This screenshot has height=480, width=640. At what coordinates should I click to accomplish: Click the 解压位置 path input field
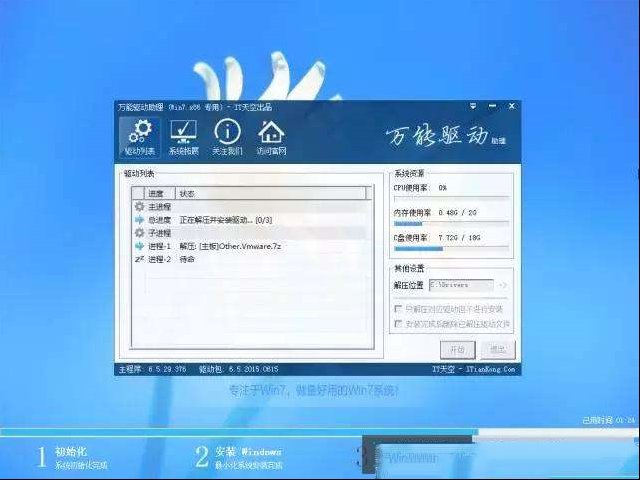(461, 285)
